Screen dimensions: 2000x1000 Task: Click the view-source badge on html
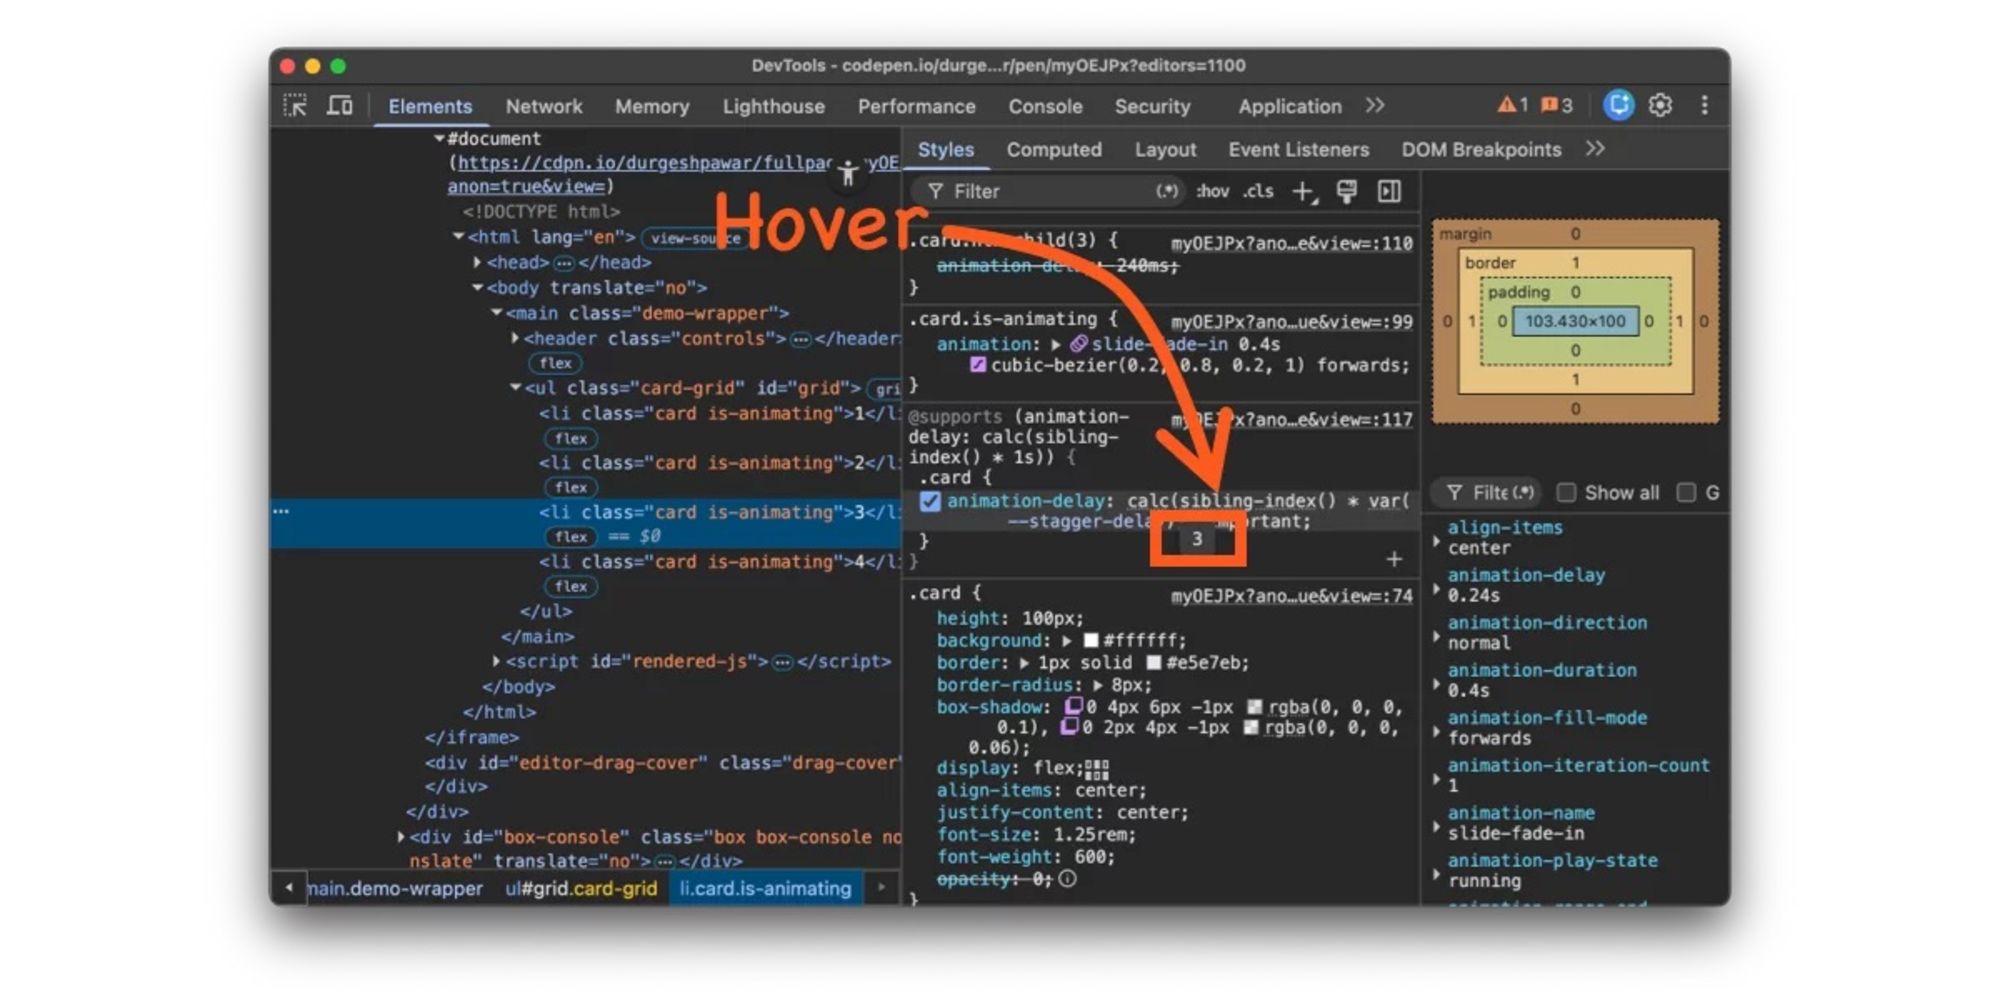click(697, 238)
